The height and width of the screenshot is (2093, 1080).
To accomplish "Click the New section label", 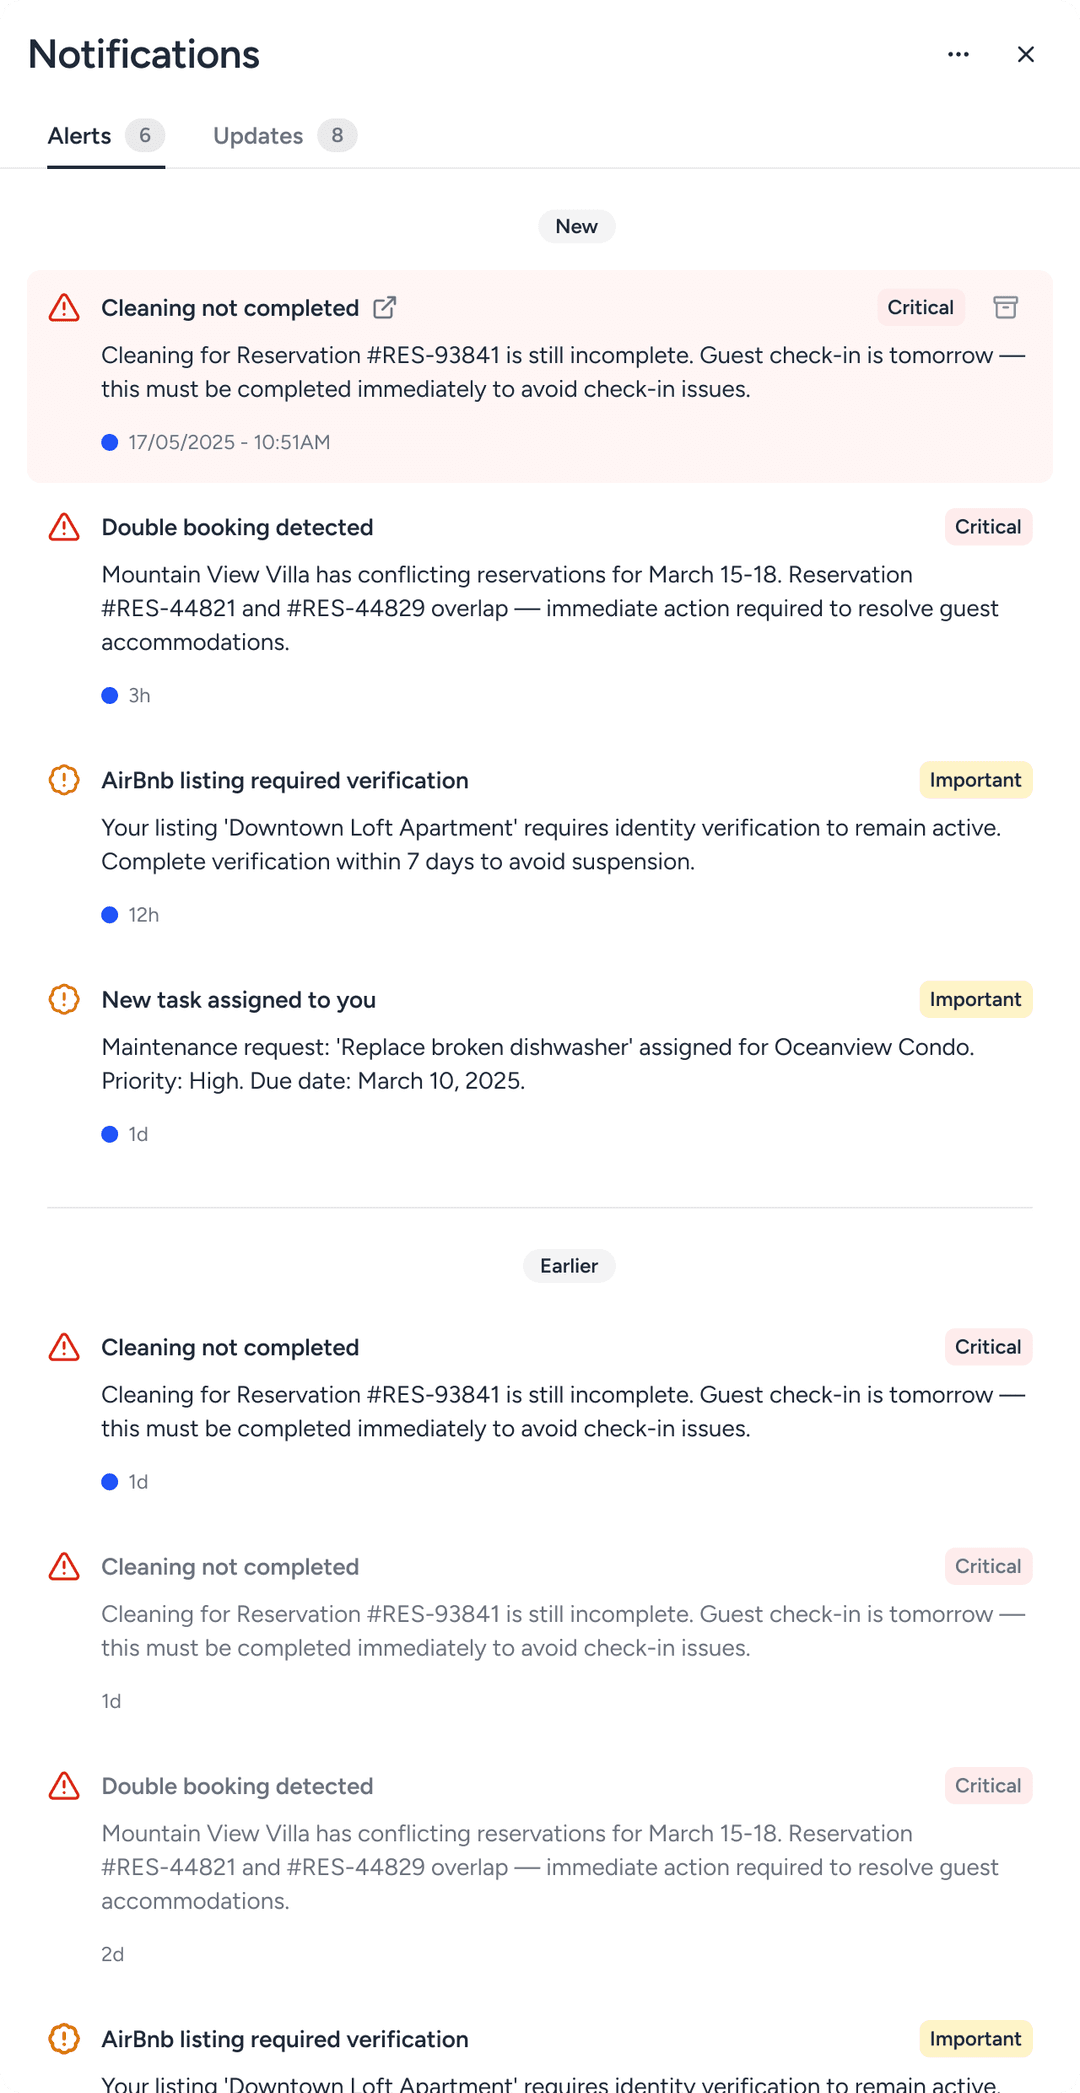I will pyautogui.click(x=577, y=226).
